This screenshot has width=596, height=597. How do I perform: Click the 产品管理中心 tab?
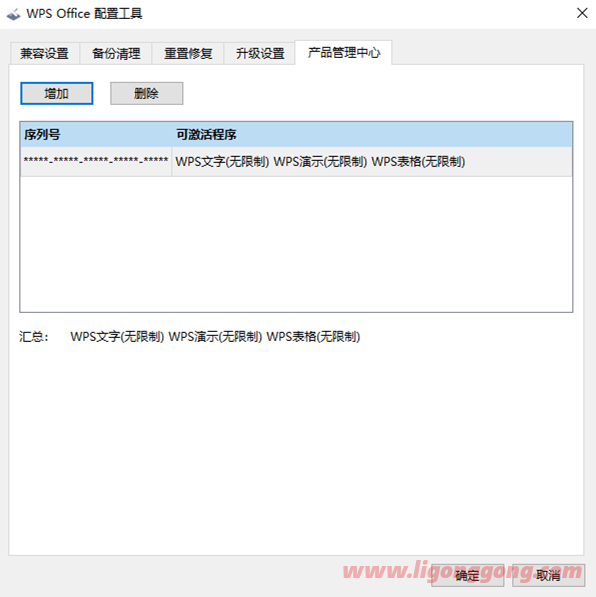(344, 53)
